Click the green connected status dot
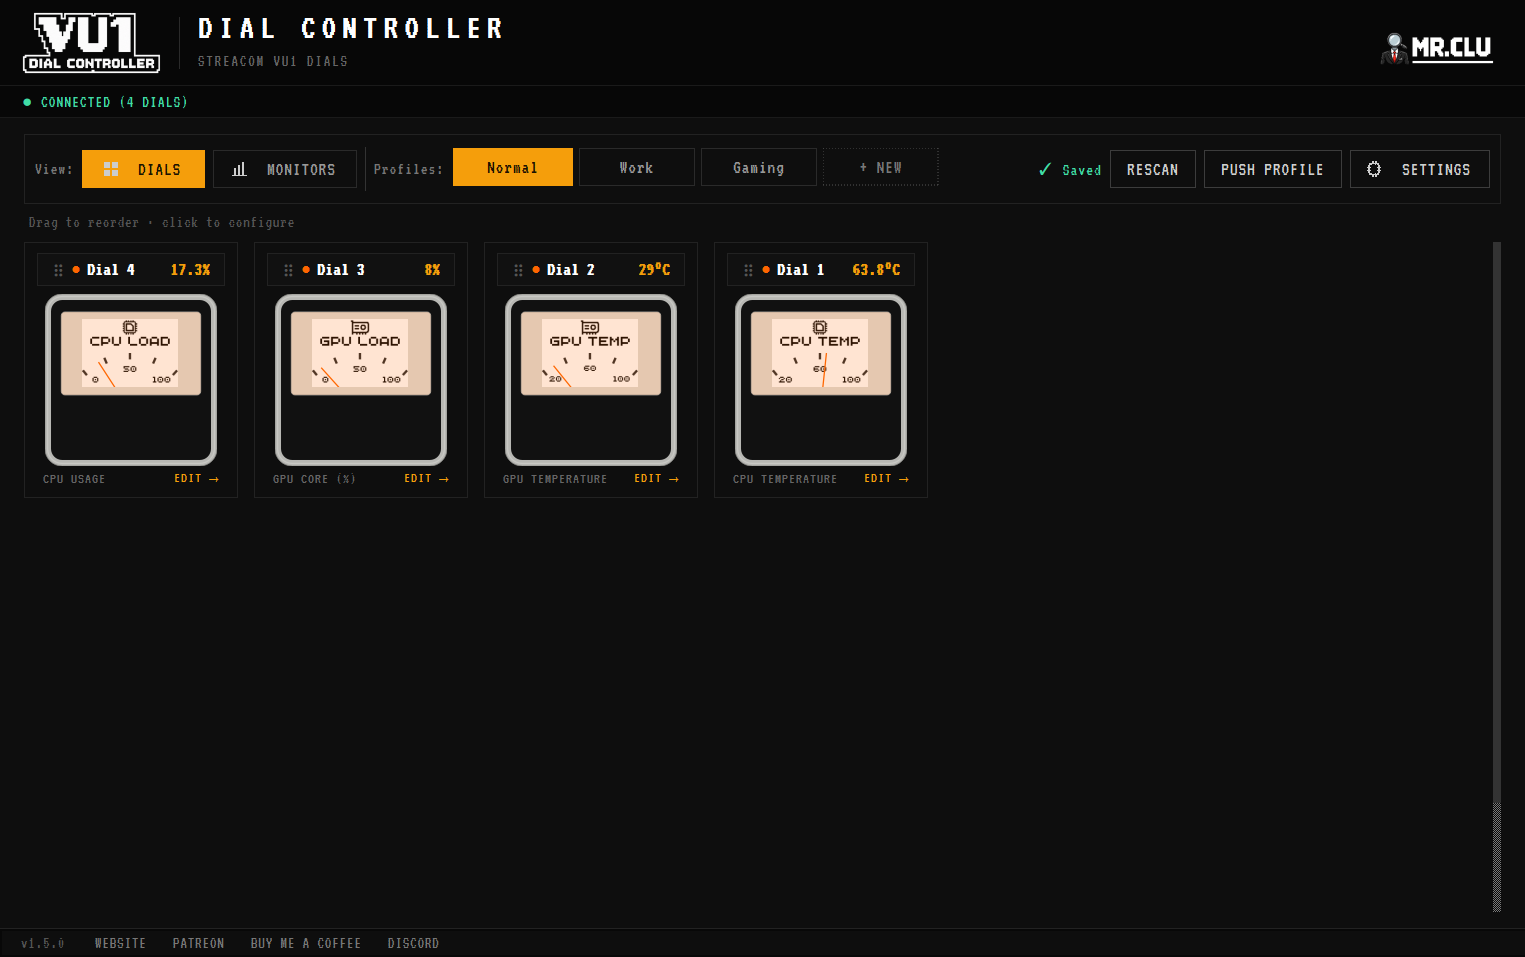 coord(27,102)
